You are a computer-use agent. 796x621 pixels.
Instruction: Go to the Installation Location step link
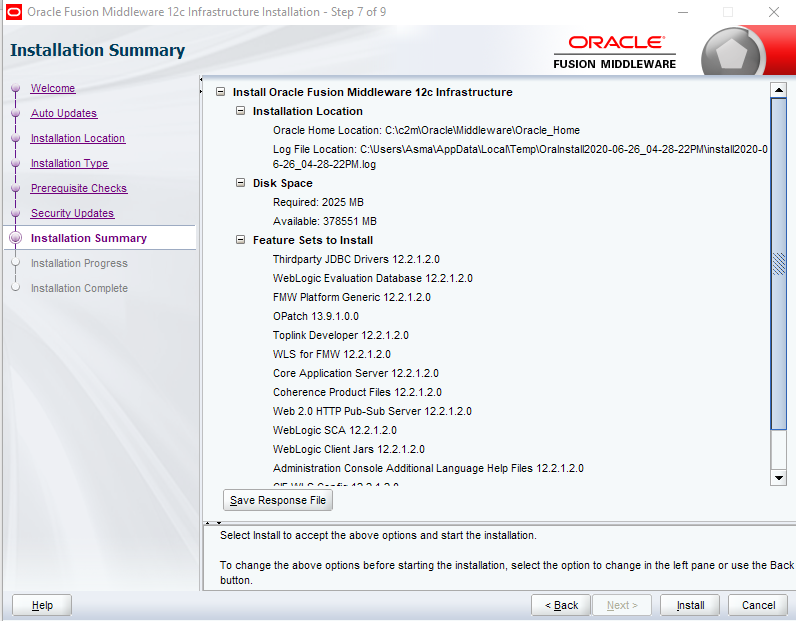point(78,138)
